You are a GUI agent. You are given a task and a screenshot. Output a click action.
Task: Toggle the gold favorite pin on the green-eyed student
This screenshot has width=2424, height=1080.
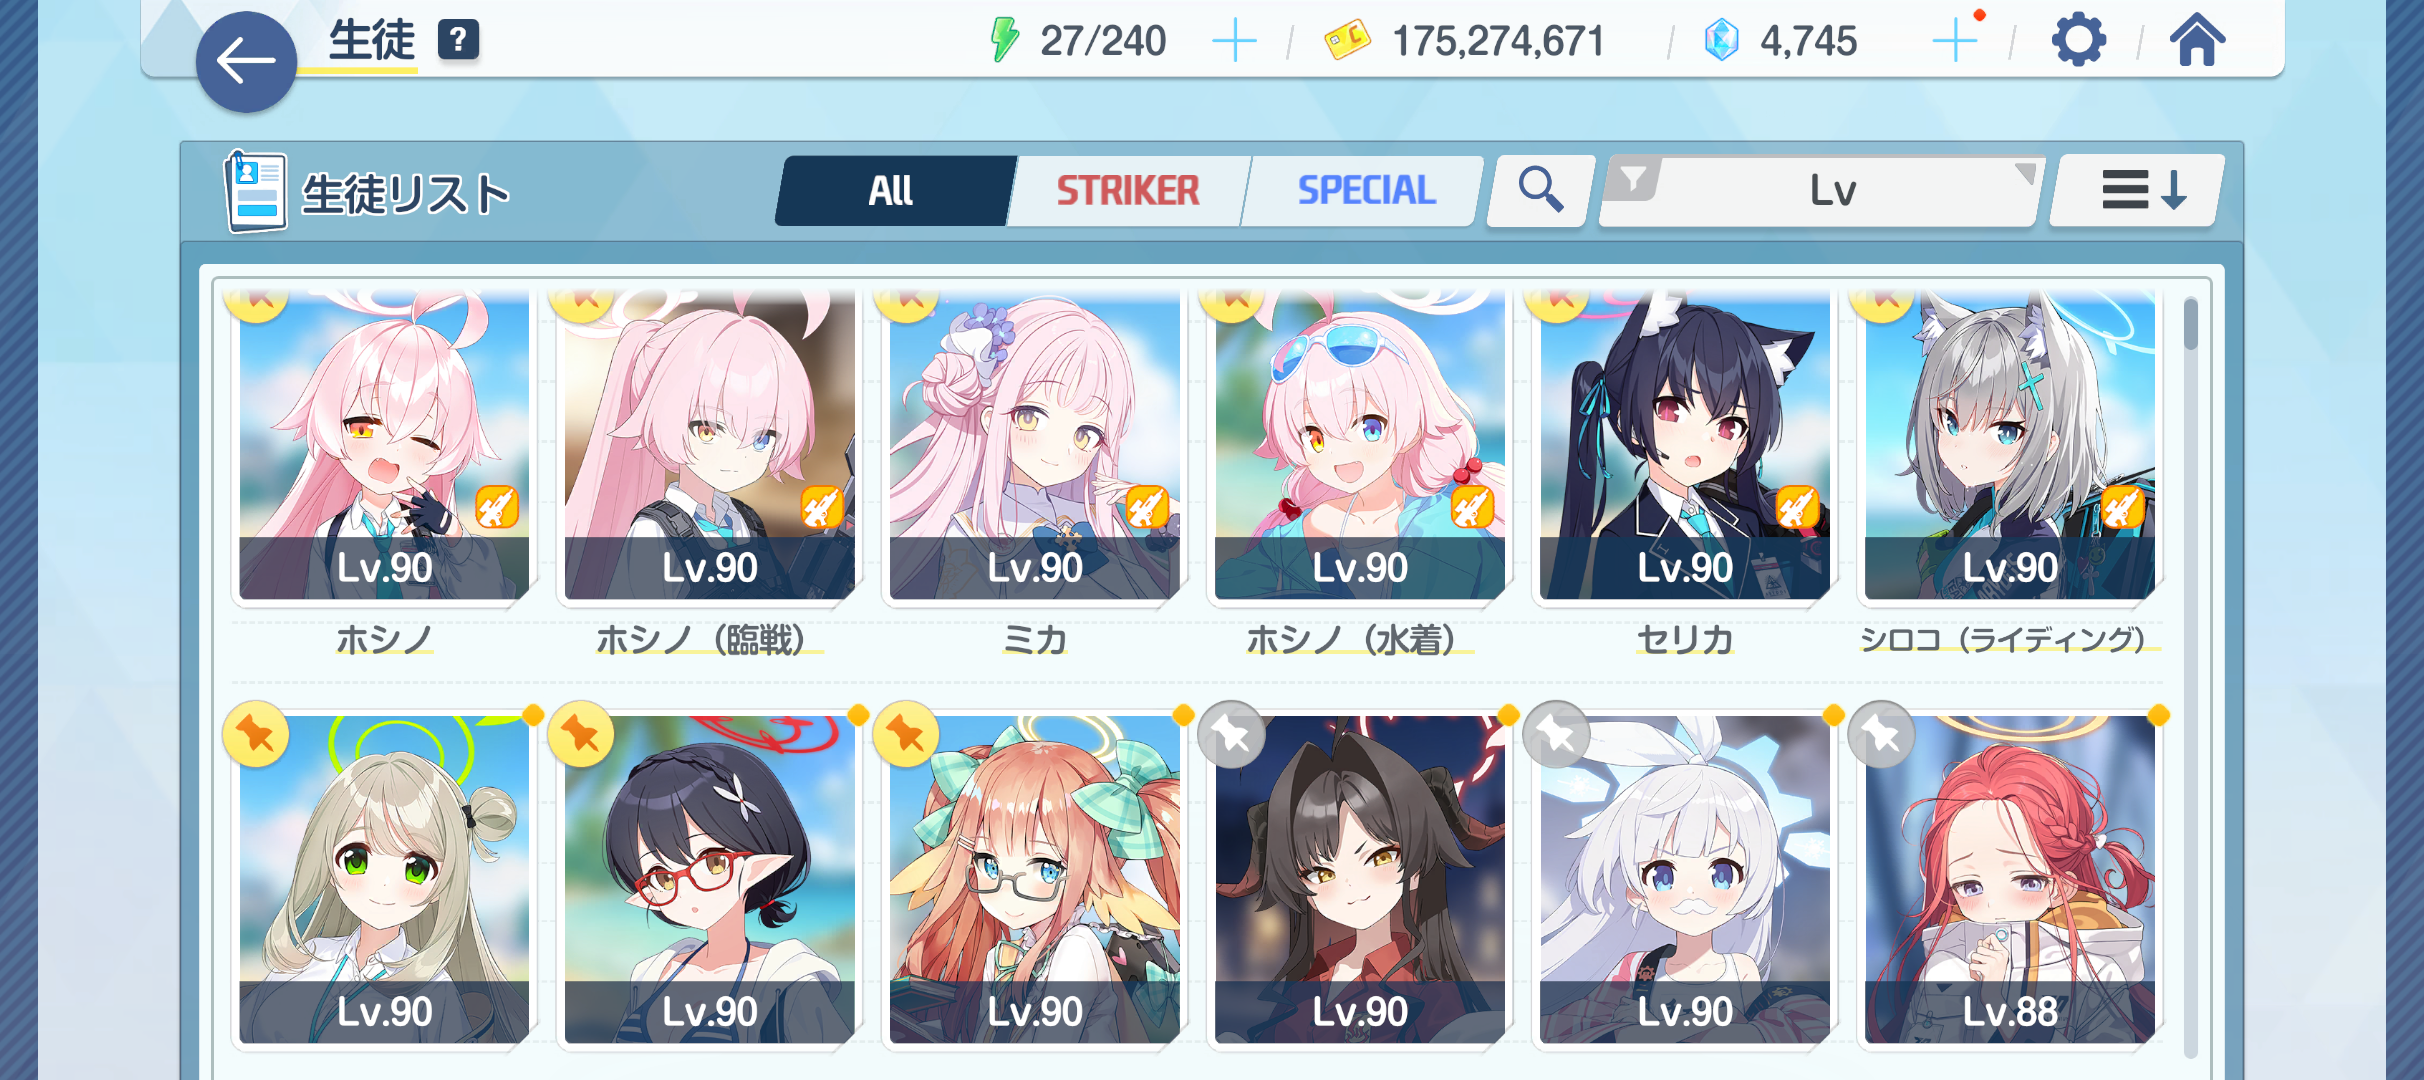tap(256, 735)
